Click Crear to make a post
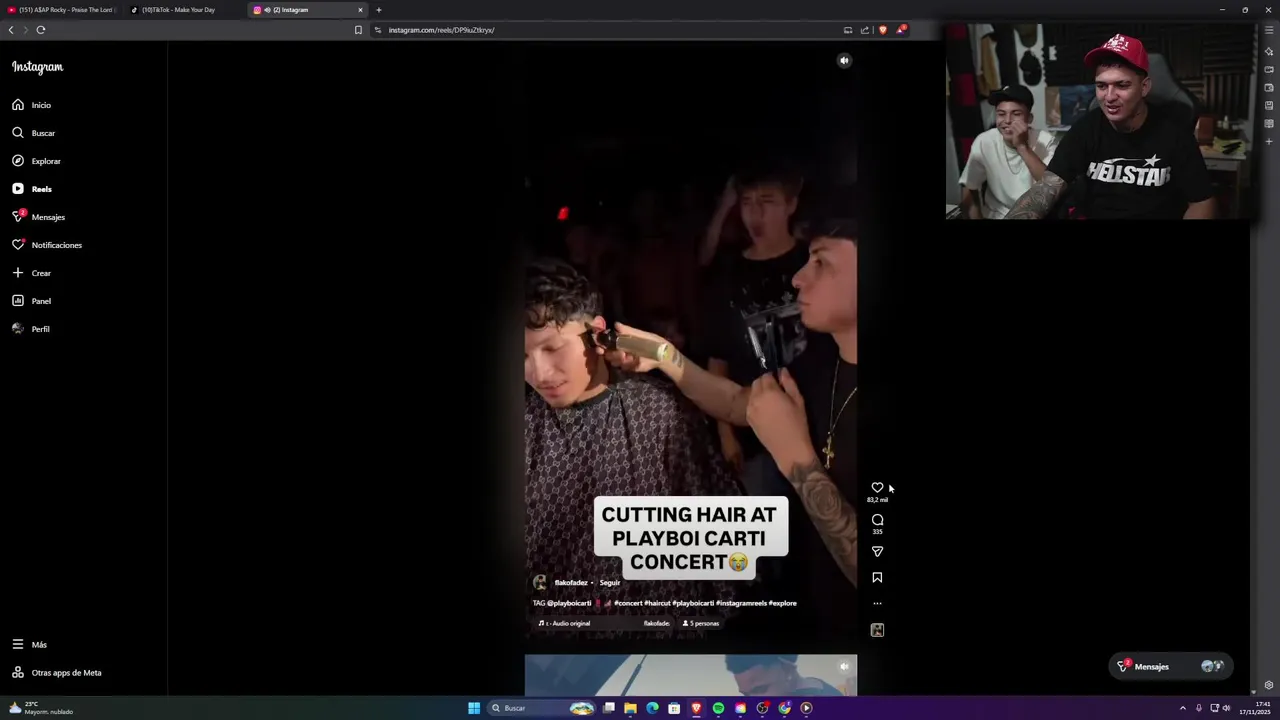The image size is (1280, 720). pos(32,273)
